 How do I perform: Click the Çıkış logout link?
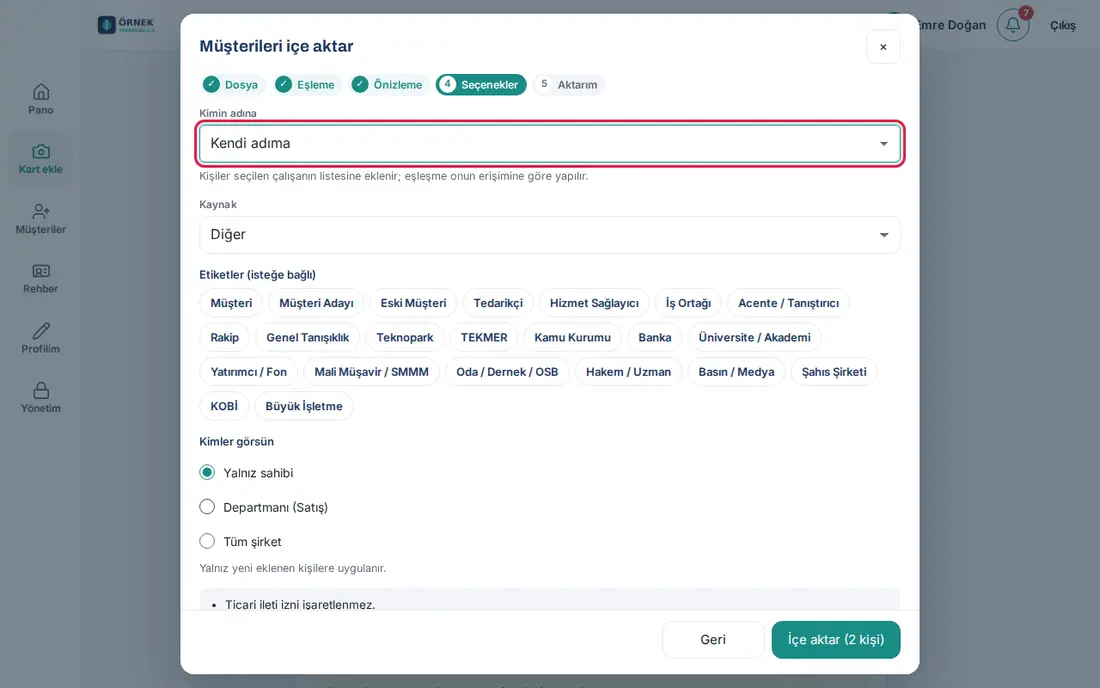[x=1063, y=25]
